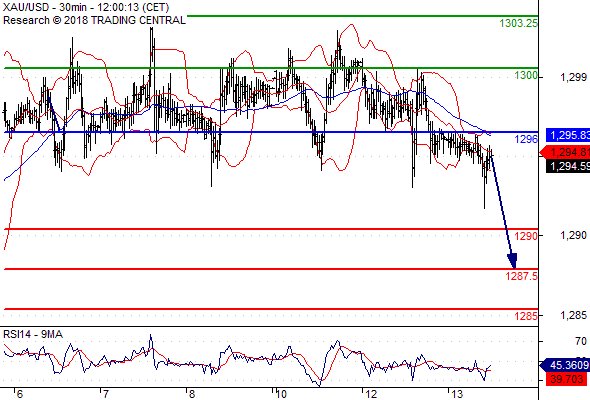The width and height of the screenshot is (590, 400).
Task: Click the 1300 green resistance level label
Action: coord(526,75)
